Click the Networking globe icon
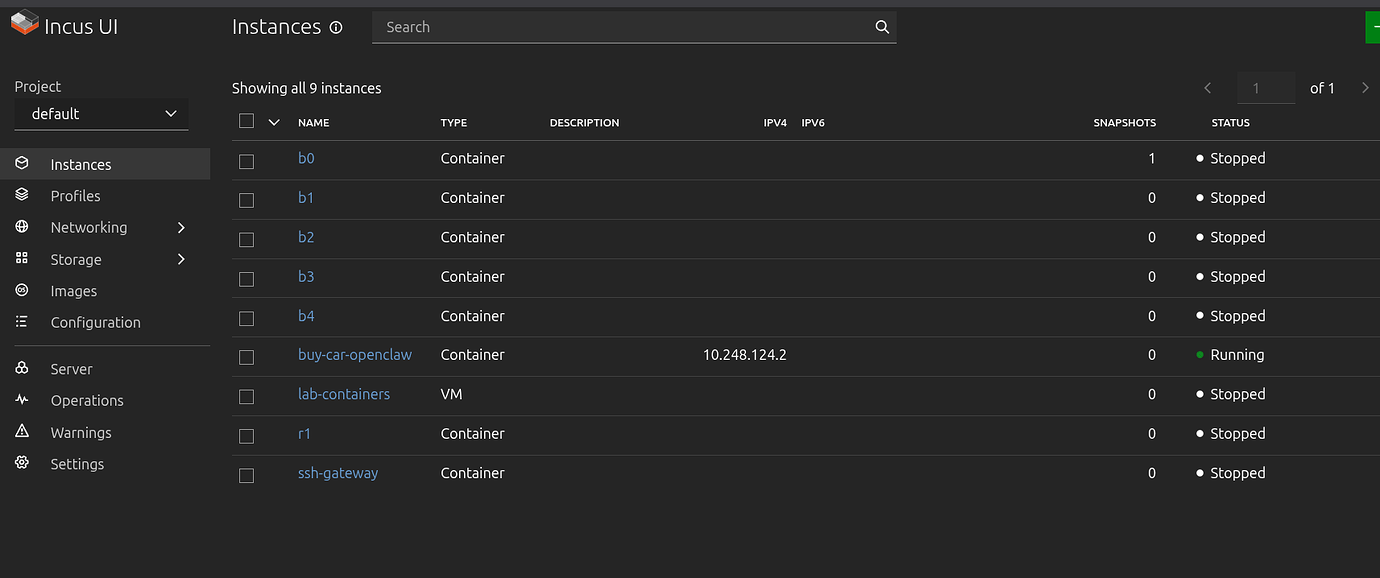 [x=22, y=227]
